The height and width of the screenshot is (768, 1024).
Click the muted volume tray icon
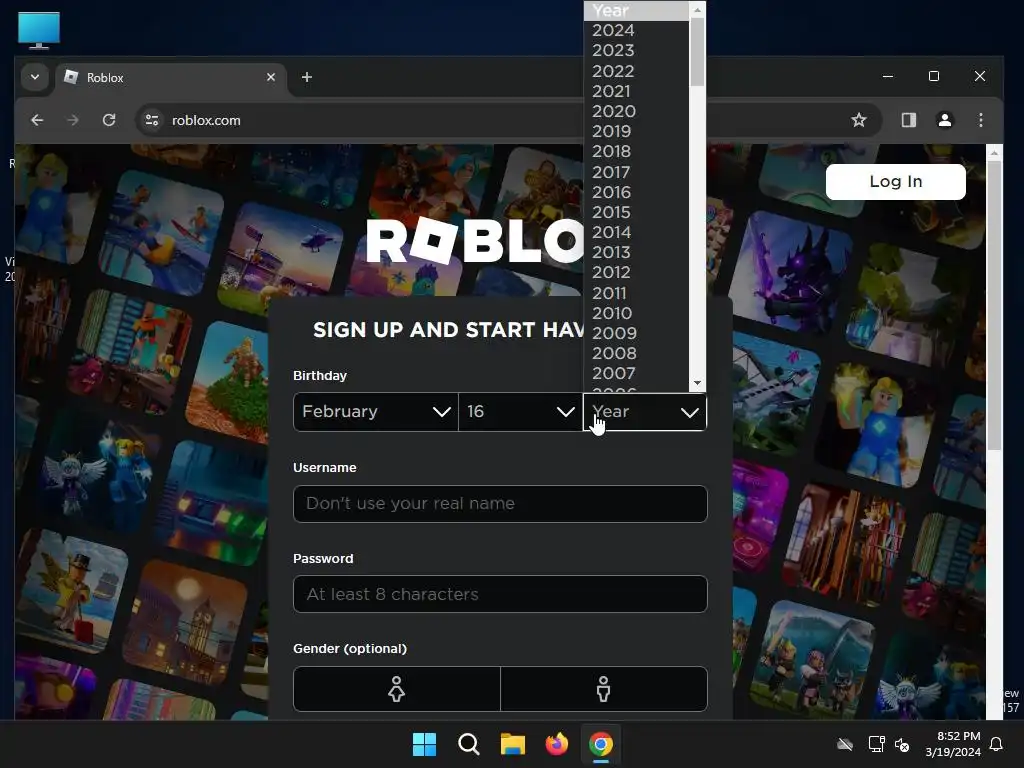(902, 744)
